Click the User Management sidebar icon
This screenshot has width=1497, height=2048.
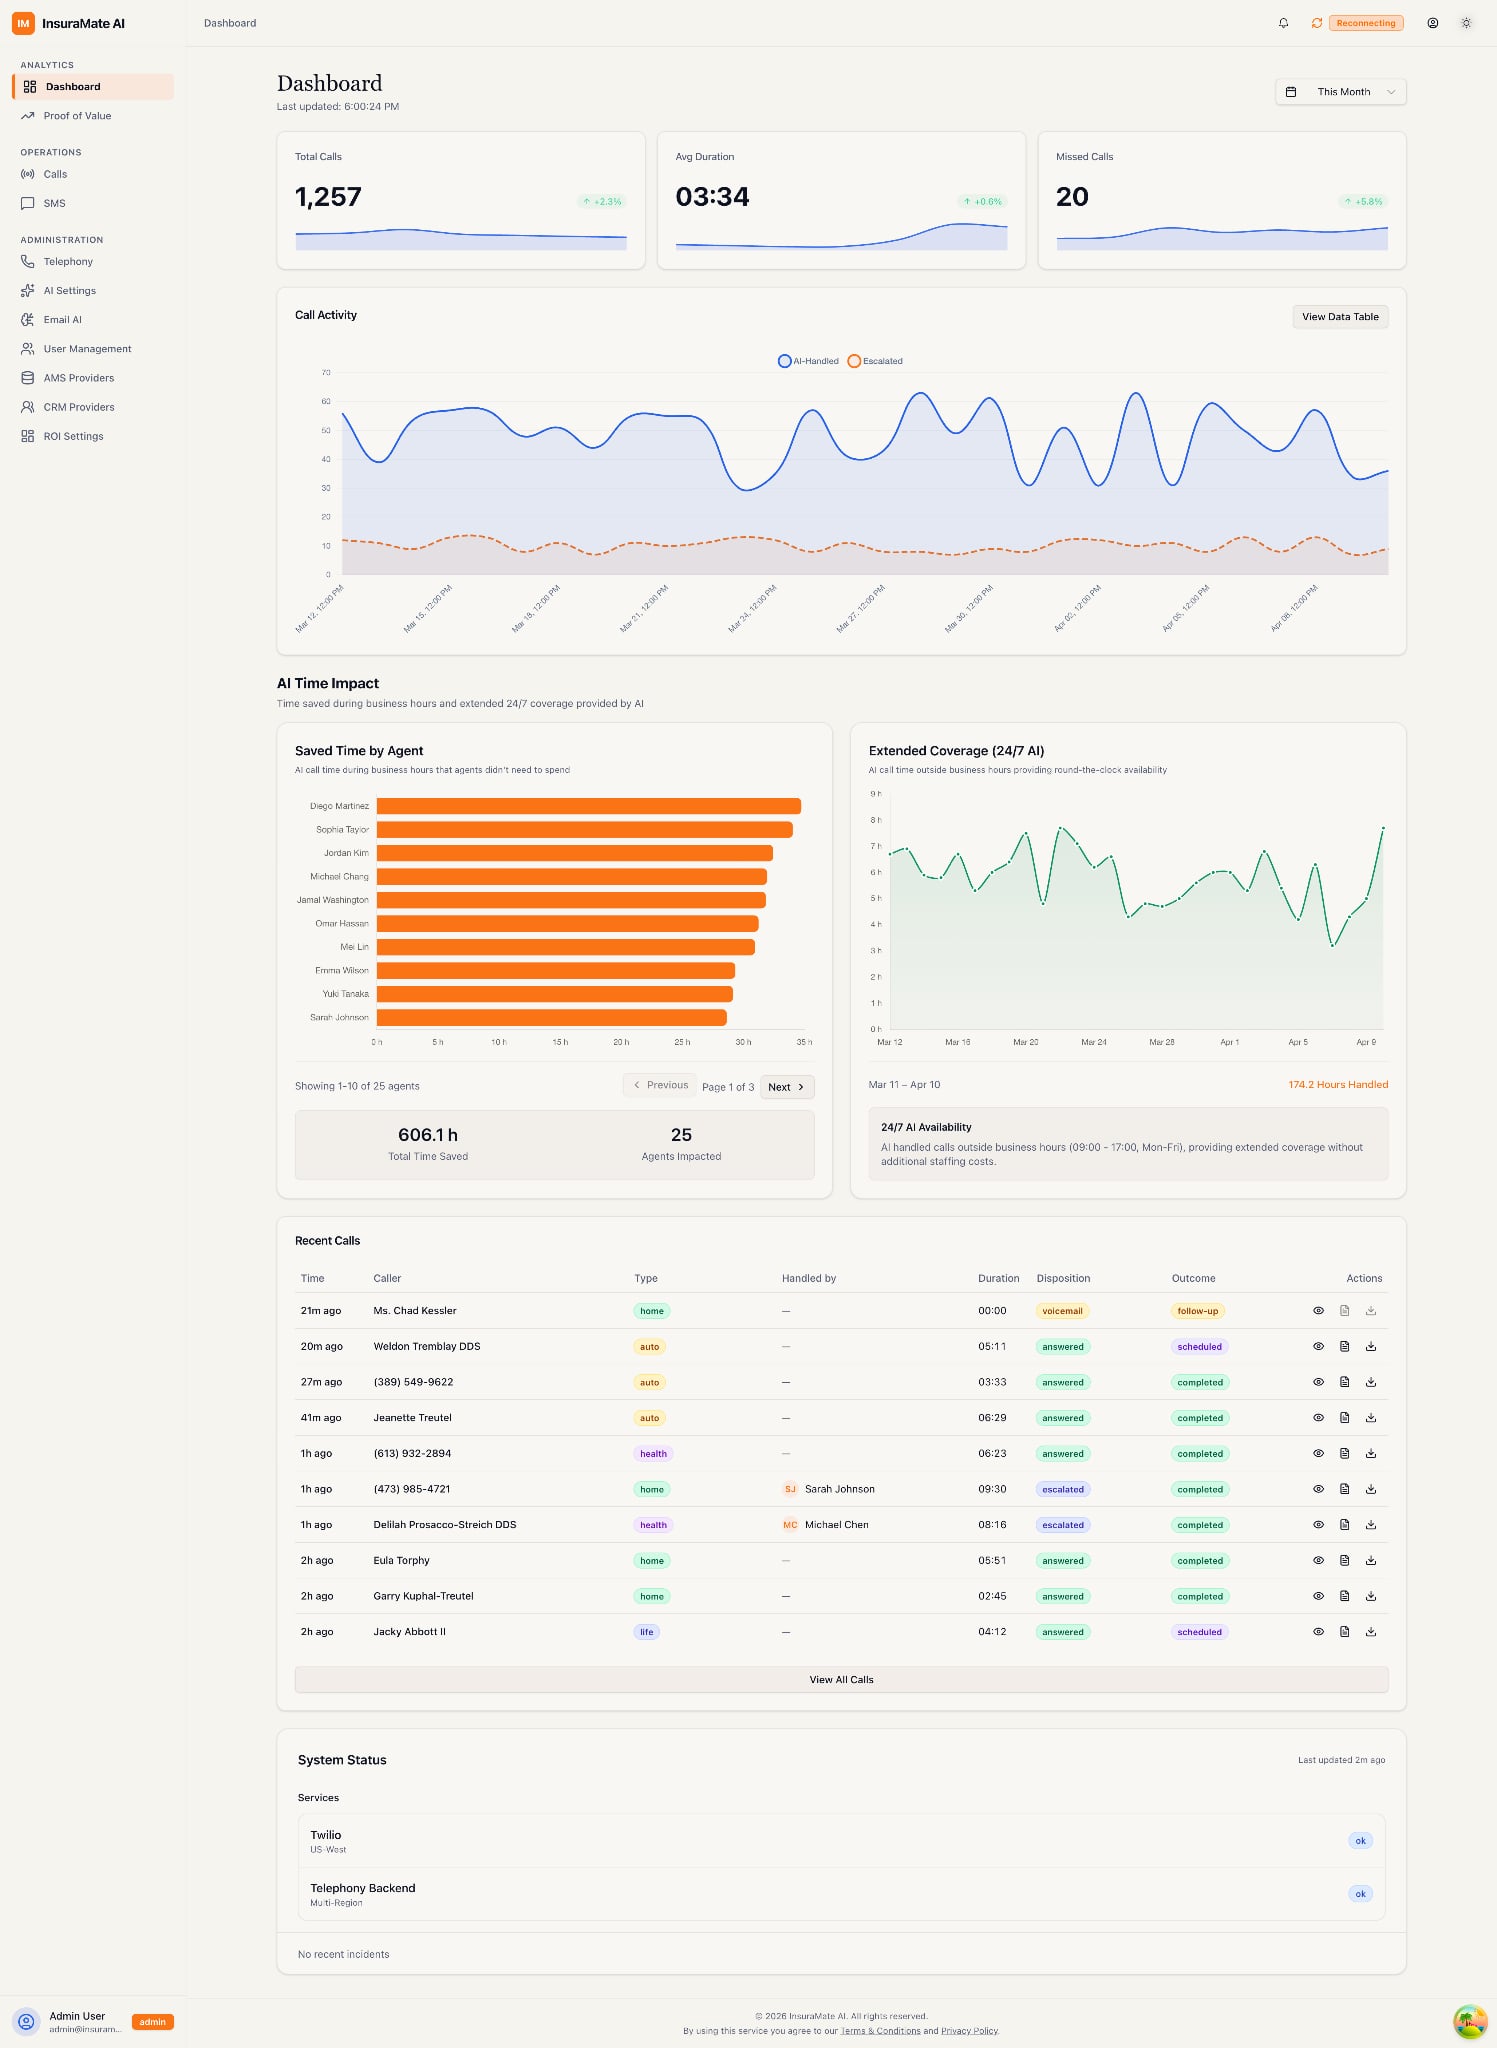[28, 349]
